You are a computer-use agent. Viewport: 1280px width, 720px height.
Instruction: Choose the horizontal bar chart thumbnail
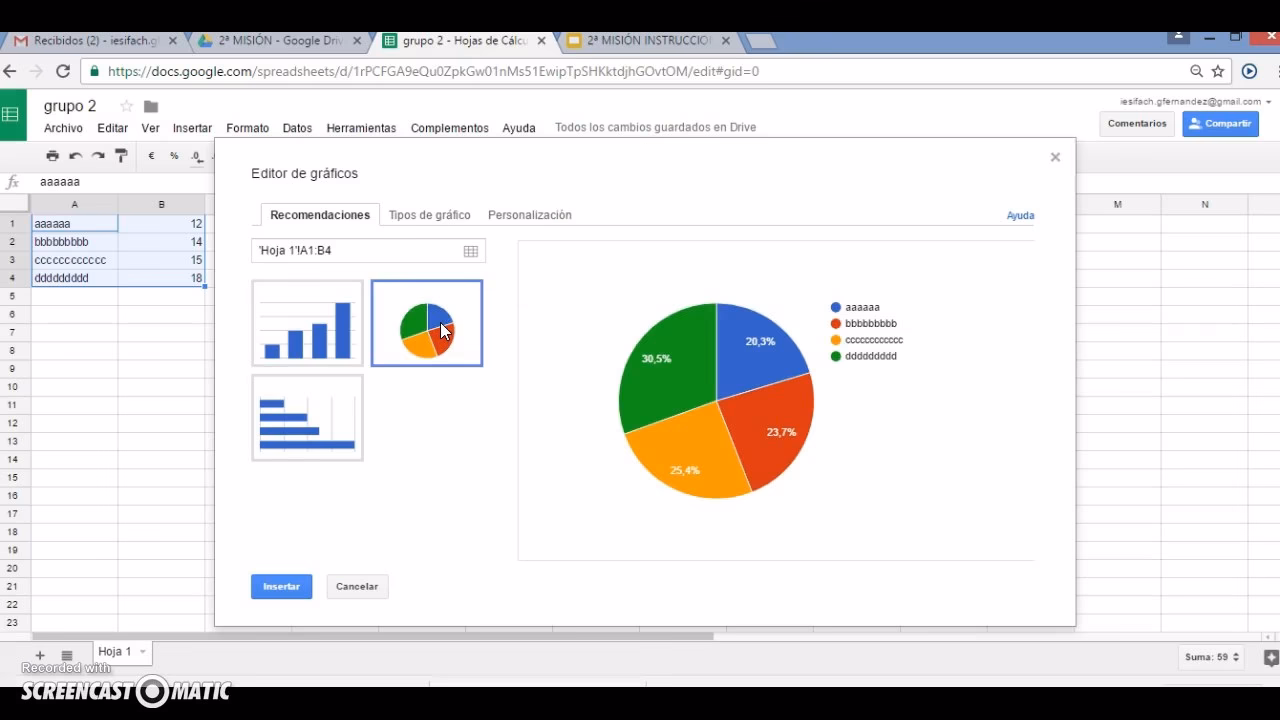(x=307, y=418)
